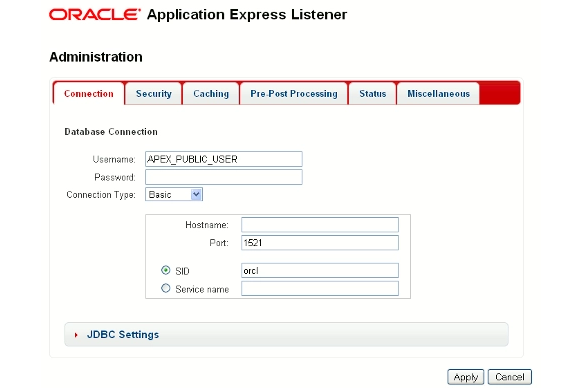Click the Username label

(114, 159)
